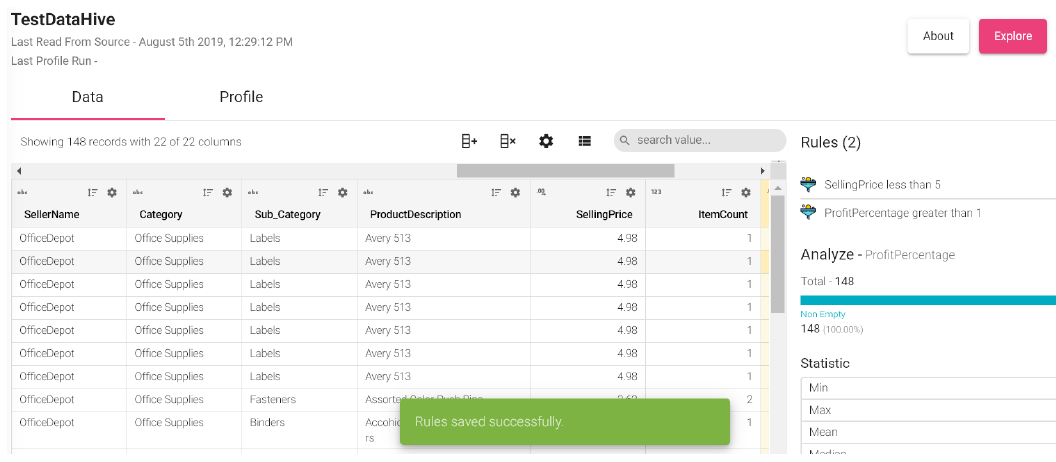Click sort icon on SellerName column
Image resolution: width=1056 pixels, height=462 pixels.
(x=92, y=192)
